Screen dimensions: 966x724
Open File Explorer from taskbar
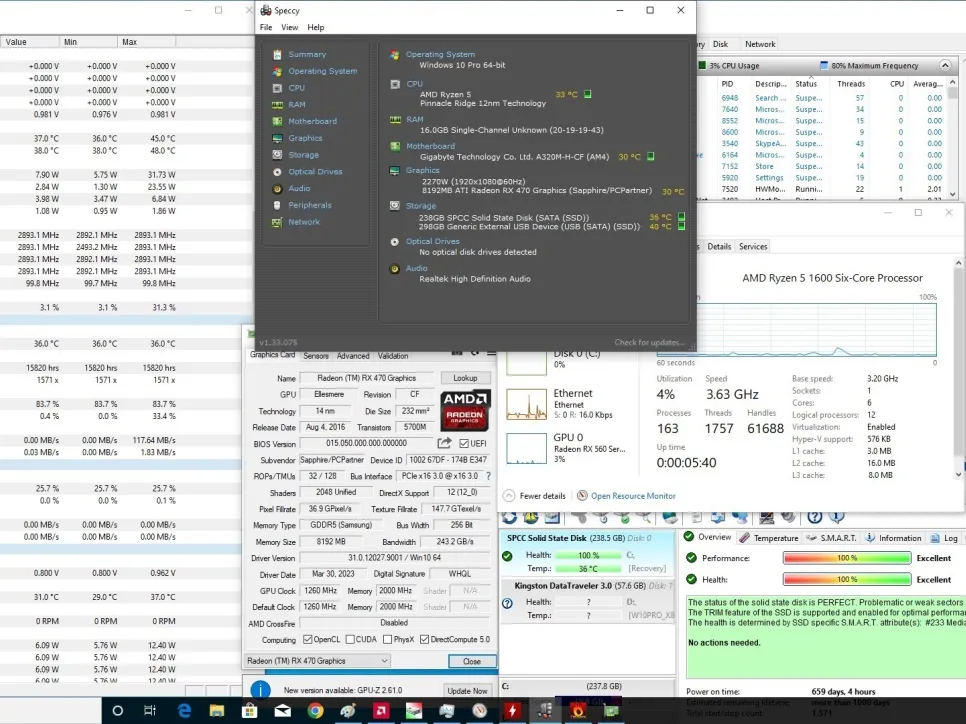[216, 710]
